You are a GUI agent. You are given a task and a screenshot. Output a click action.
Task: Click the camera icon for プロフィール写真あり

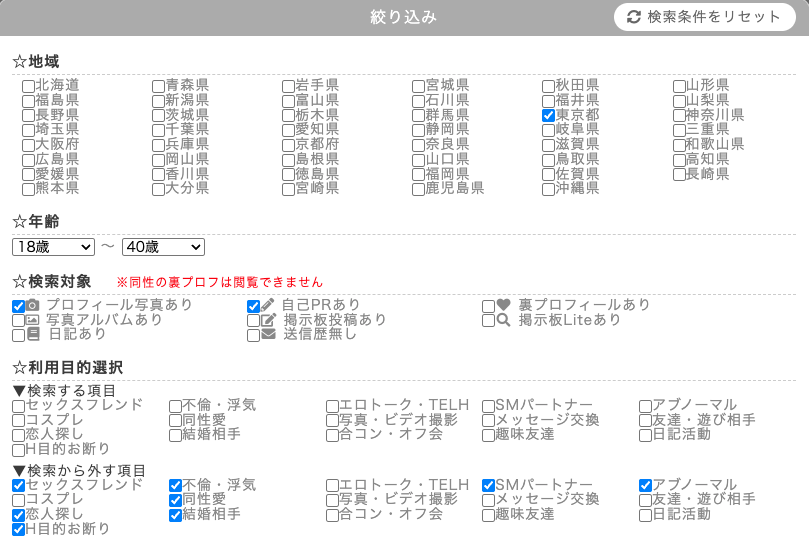(x=33, y=305)
